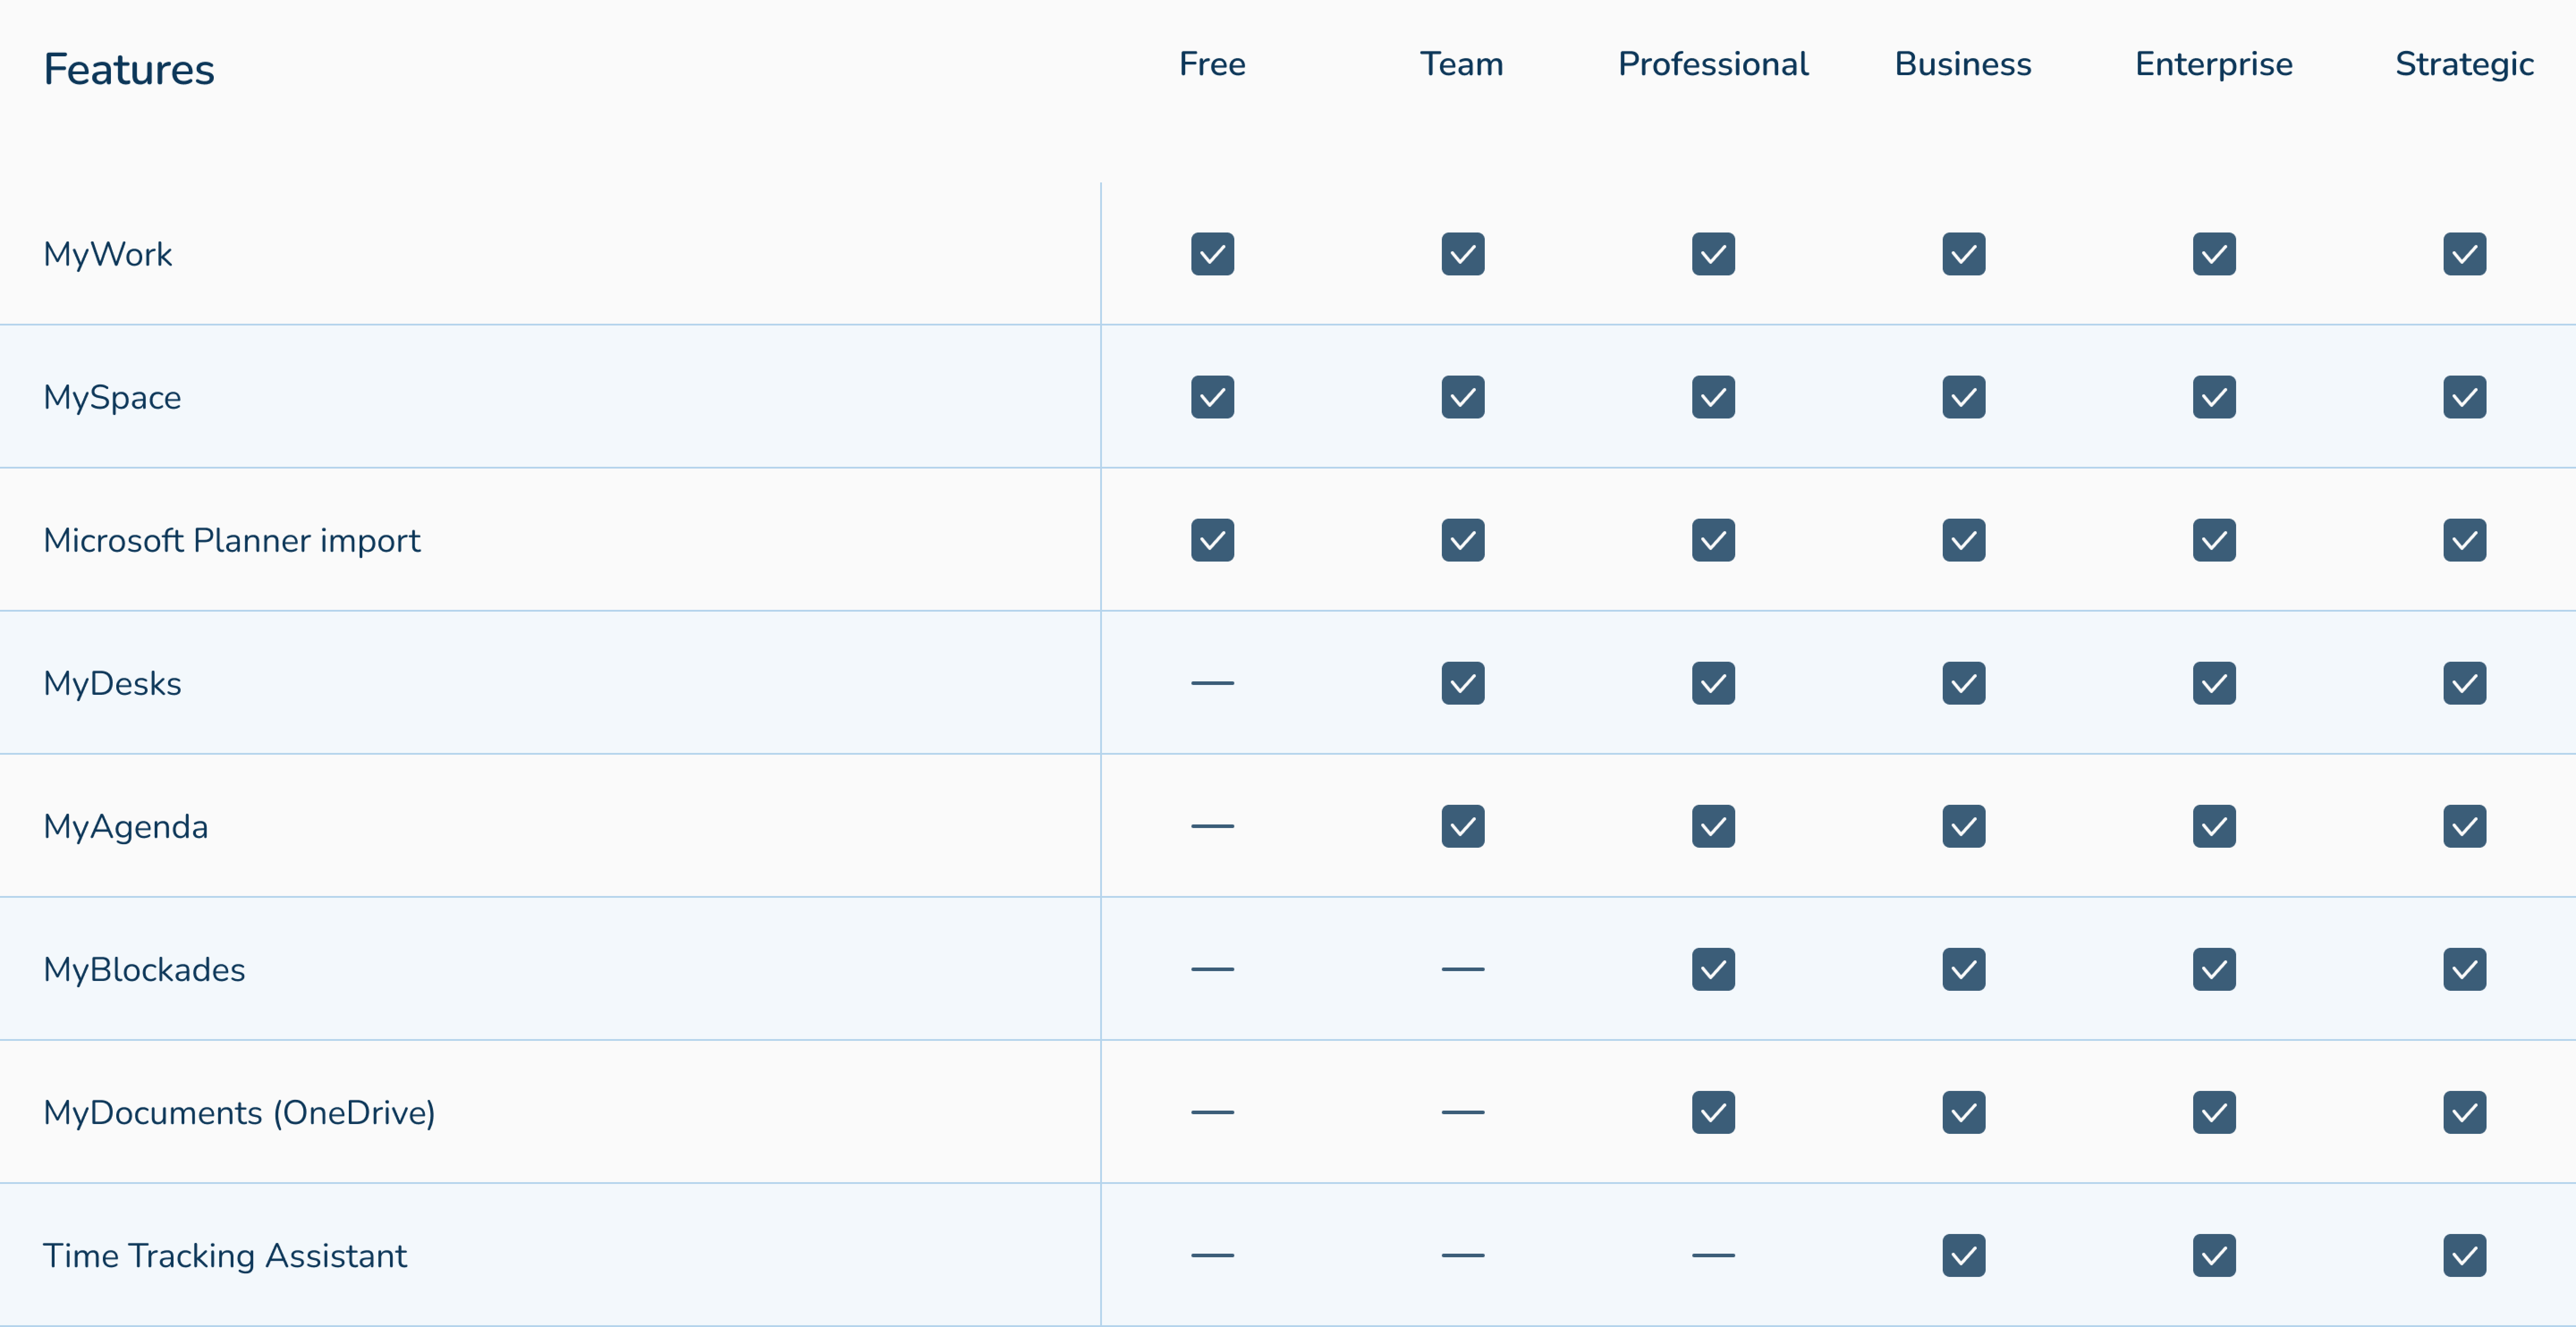Click MyBlockades dash icon under Team
Screen dimensions: 2576x1327
pyautogui.click(x=1462, y=969)
